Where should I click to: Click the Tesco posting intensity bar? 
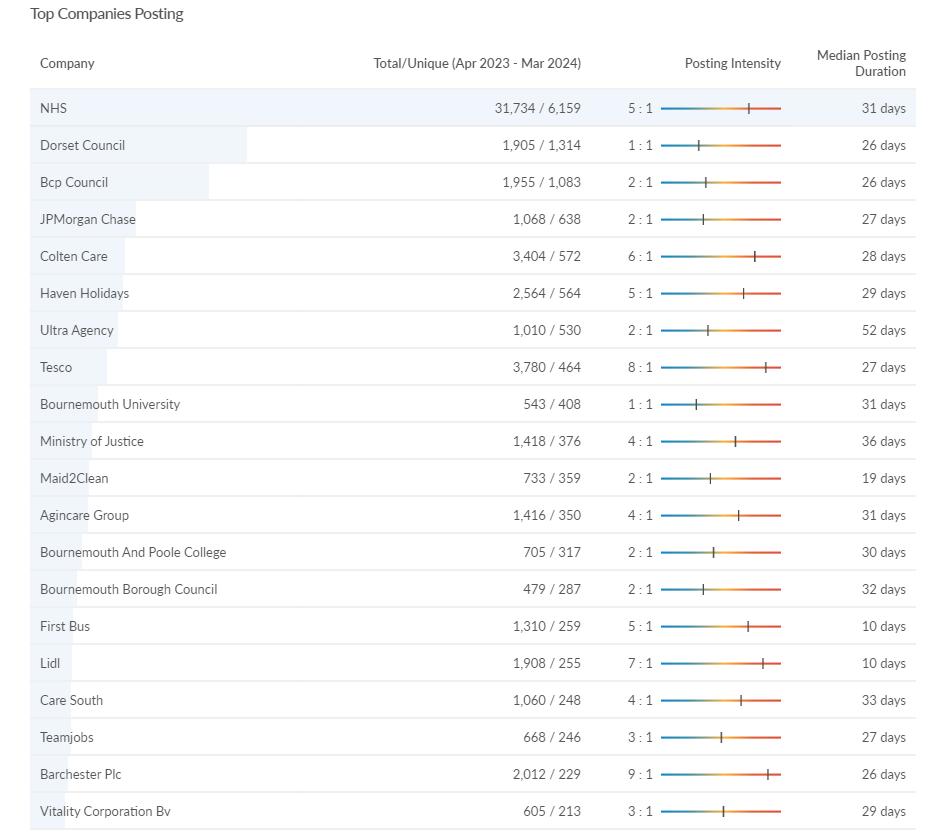pos(720,367)
